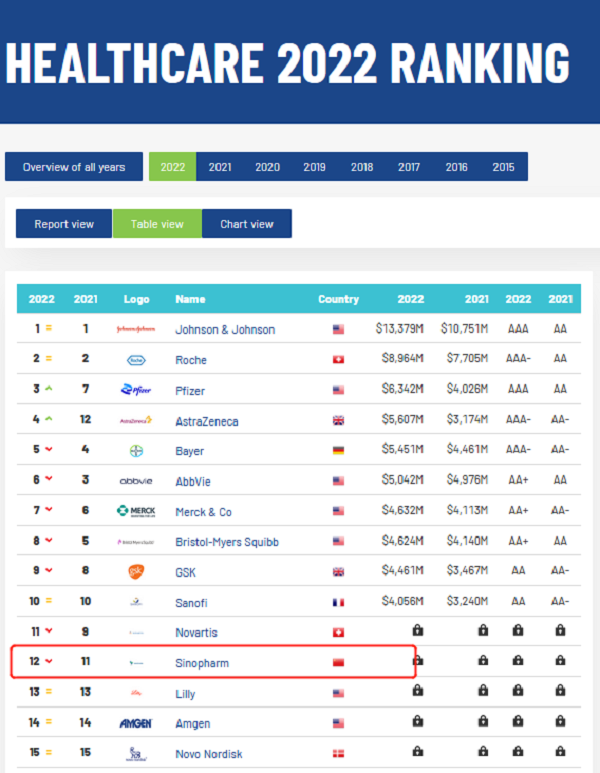Click the Roche logo icon
This screenshot has width=600, height=773.
(136, 359)
